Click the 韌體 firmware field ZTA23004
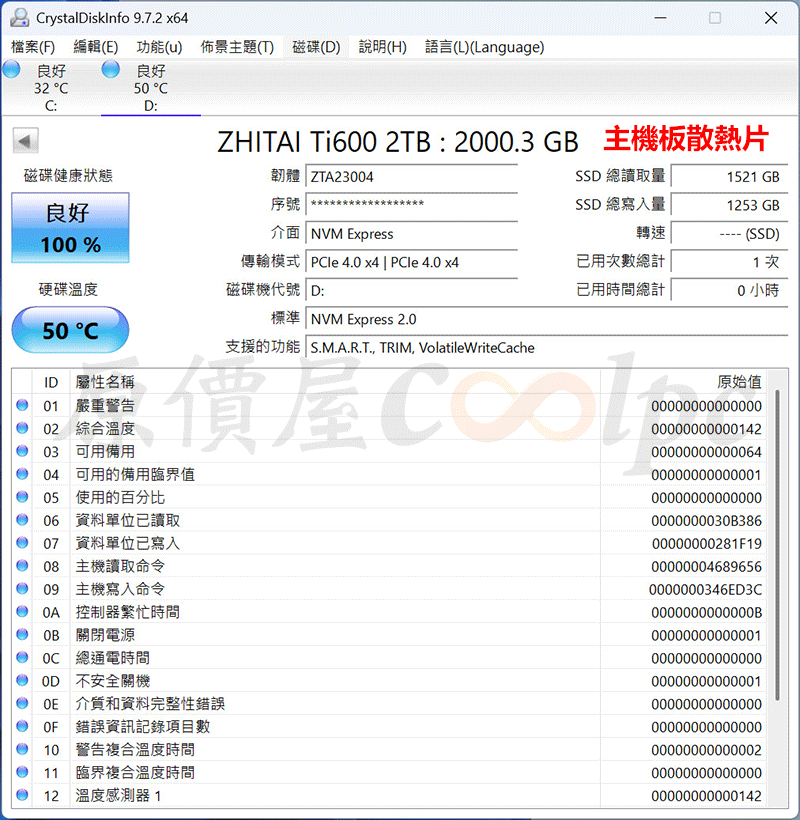Viewport: 800px width, 820px height. coord(411,177)
